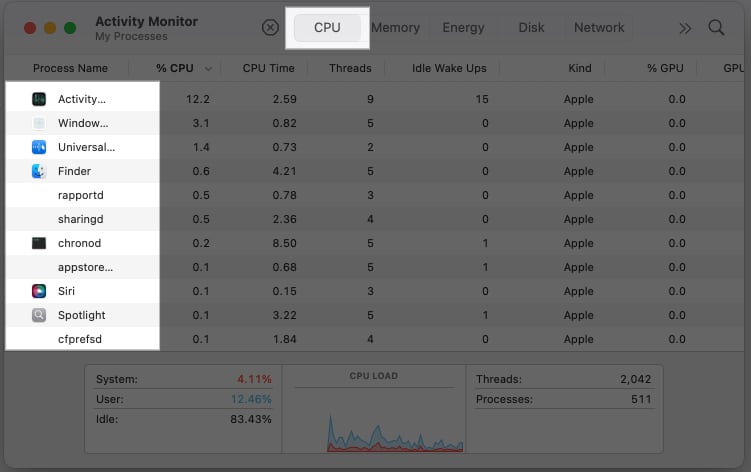The width and height of the screenshot is (751, 472).
Task: Click the Threads 2,042 value
Action: point(636,379)
